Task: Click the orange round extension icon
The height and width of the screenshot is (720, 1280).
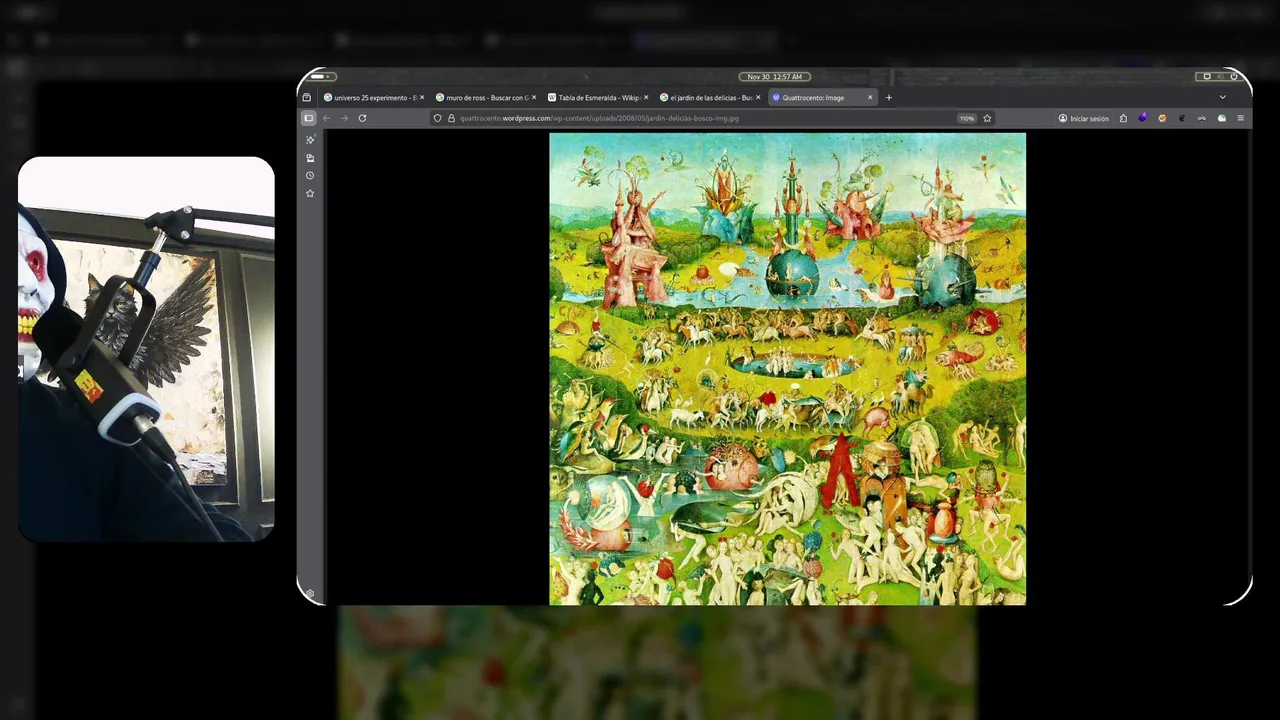Action: click(x=1162, y=118)
